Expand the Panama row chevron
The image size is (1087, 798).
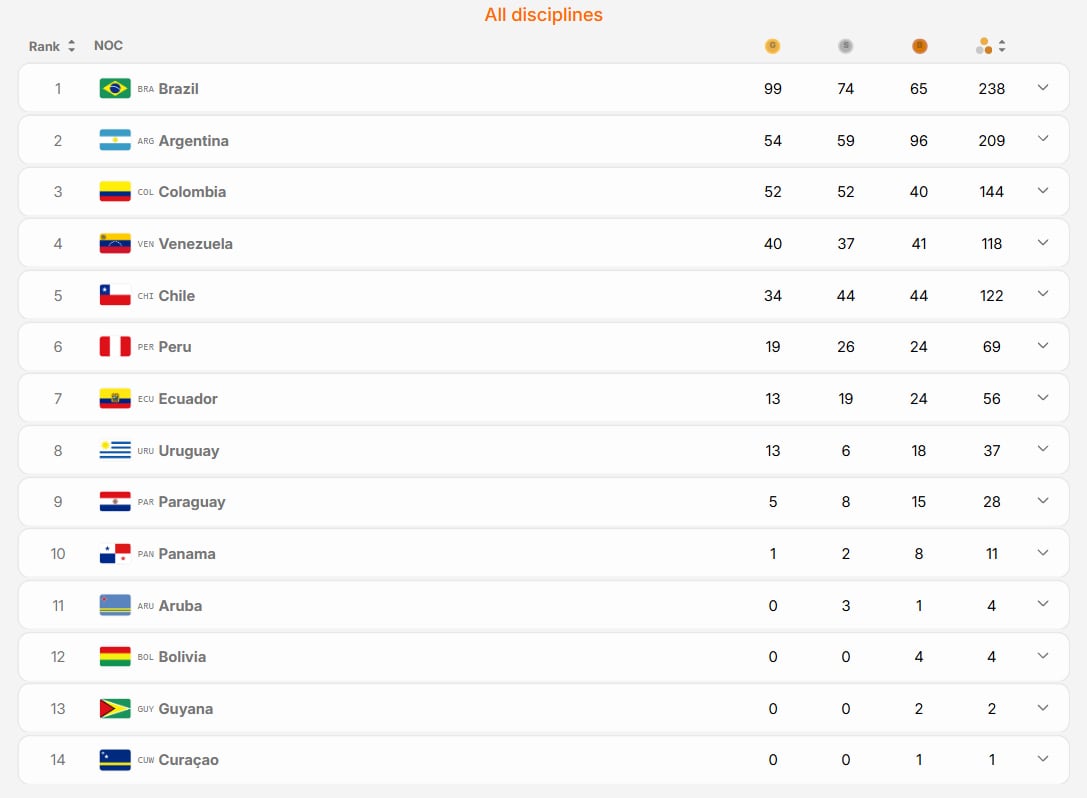click(1043, 553)
